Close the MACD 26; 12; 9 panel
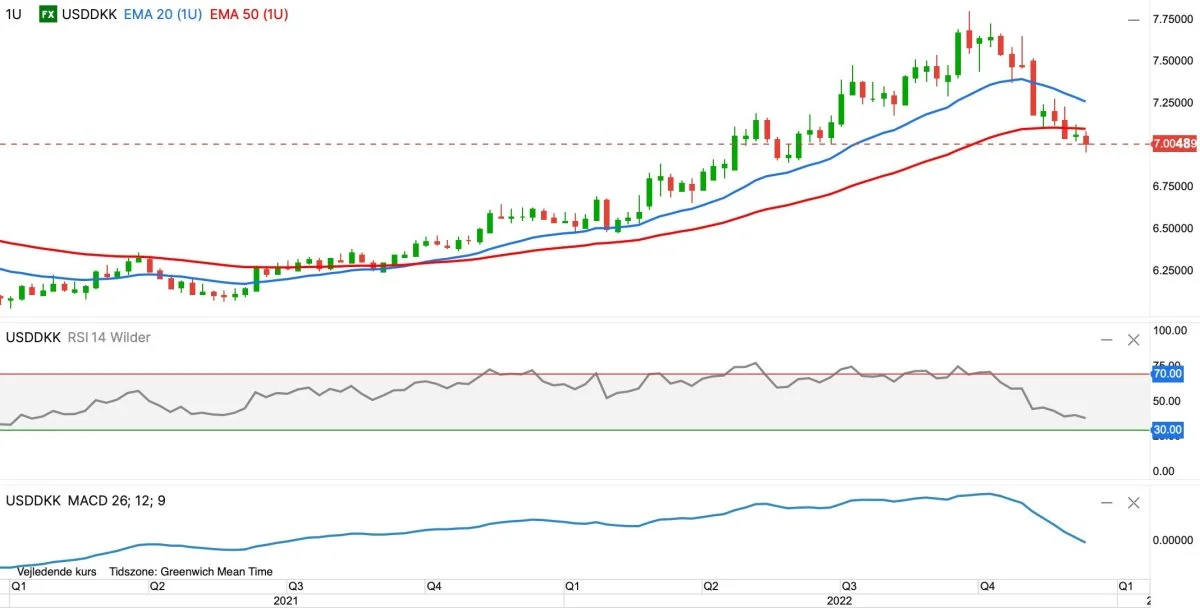1200x608 pixels. click(x=1133, y=503)
